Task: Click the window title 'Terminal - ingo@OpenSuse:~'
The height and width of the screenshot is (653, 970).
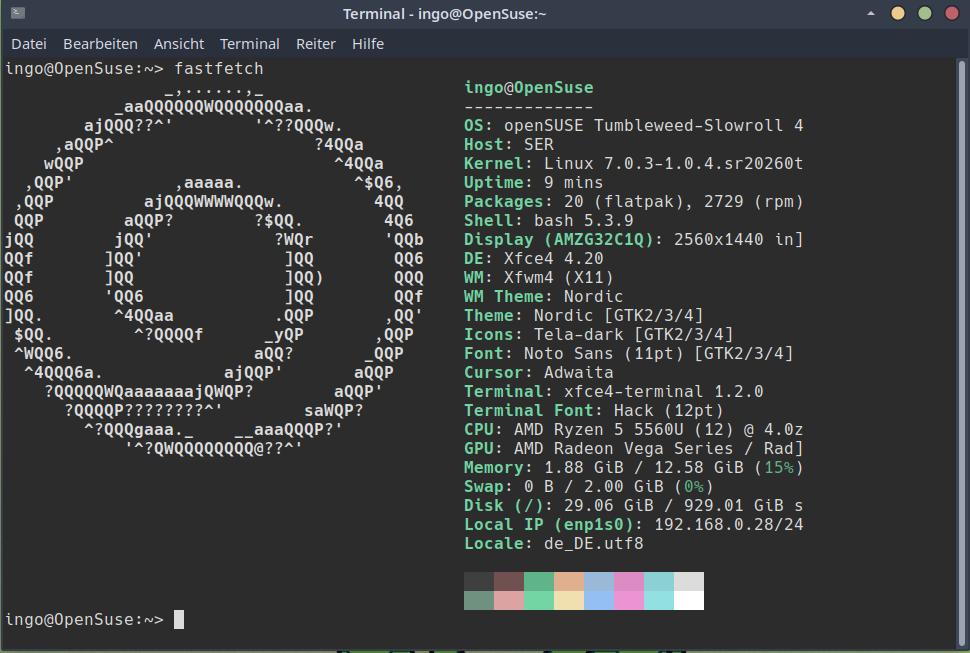Action: [445, 14]
